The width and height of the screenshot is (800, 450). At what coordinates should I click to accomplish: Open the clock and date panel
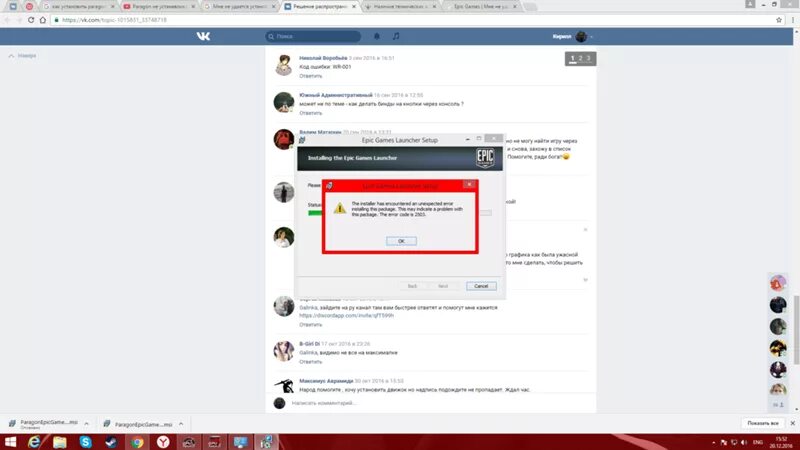point(781,442)
